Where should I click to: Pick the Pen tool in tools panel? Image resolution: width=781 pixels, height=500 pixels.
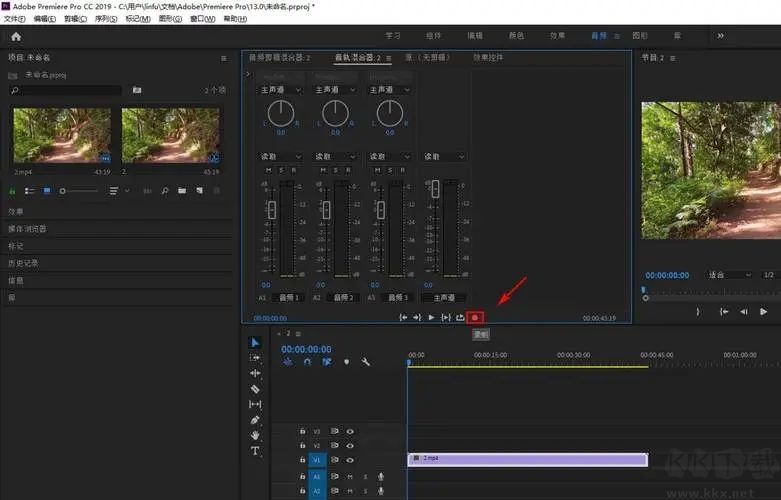pos(255,420)
